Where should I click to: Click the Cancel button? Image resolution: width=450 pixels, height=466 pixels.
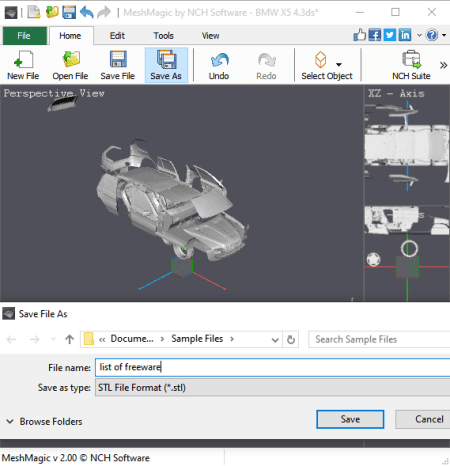(423, 419)
